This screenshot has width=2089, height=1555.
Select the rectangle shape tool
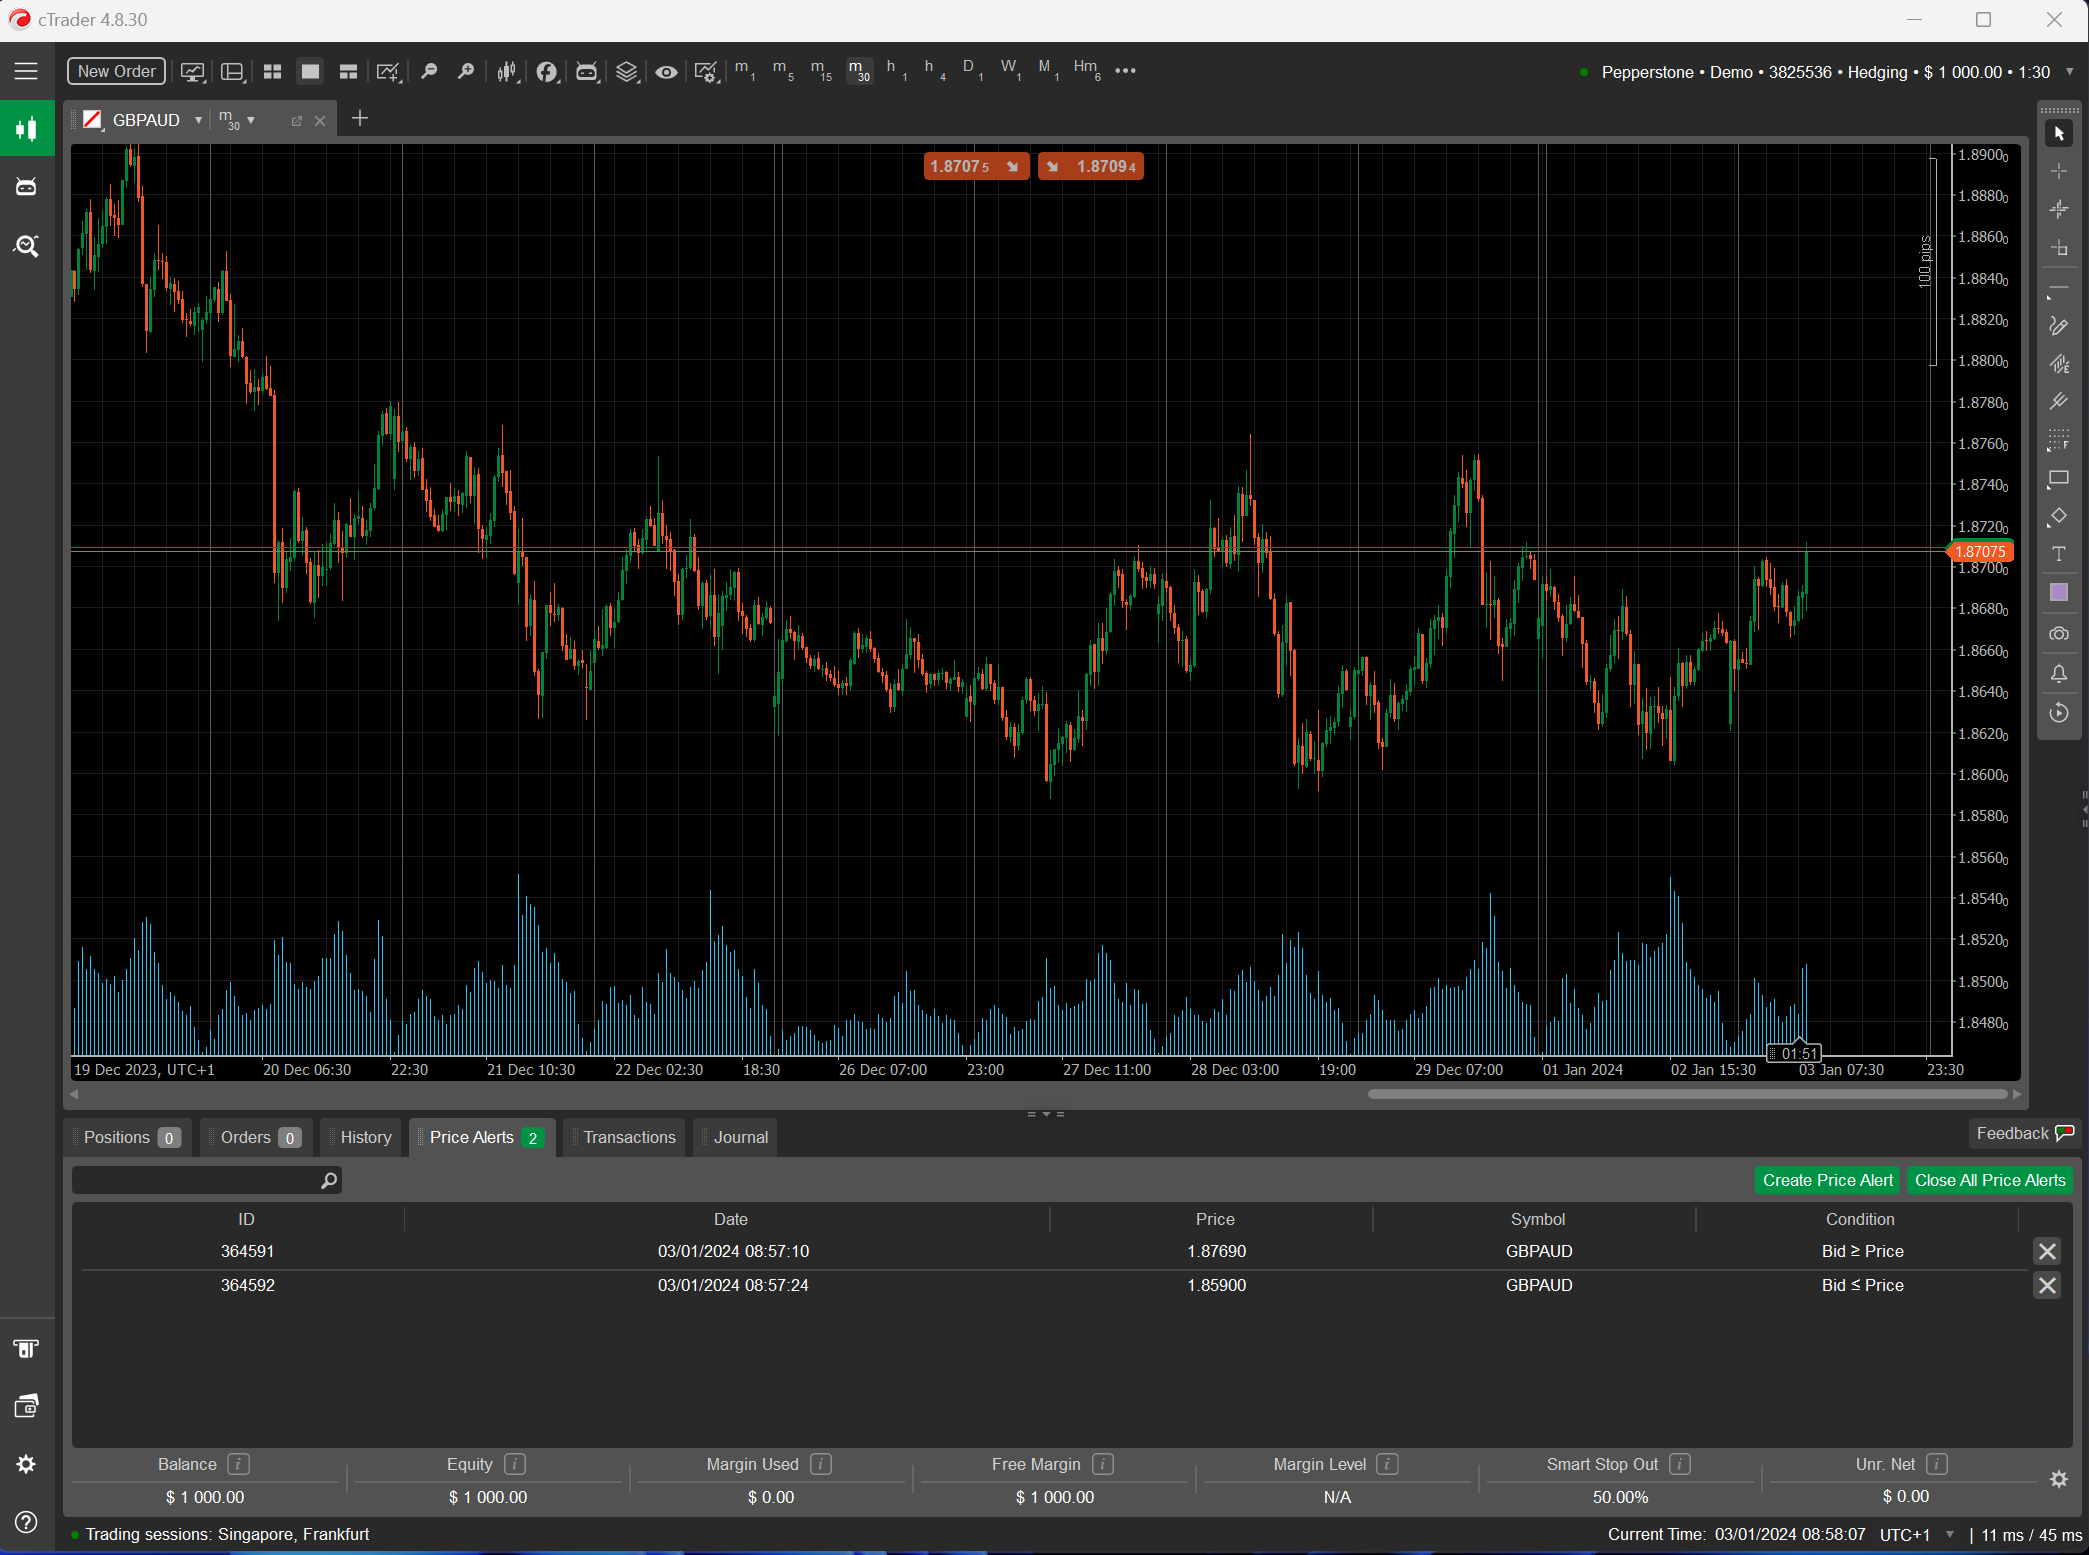(2059, 479)
